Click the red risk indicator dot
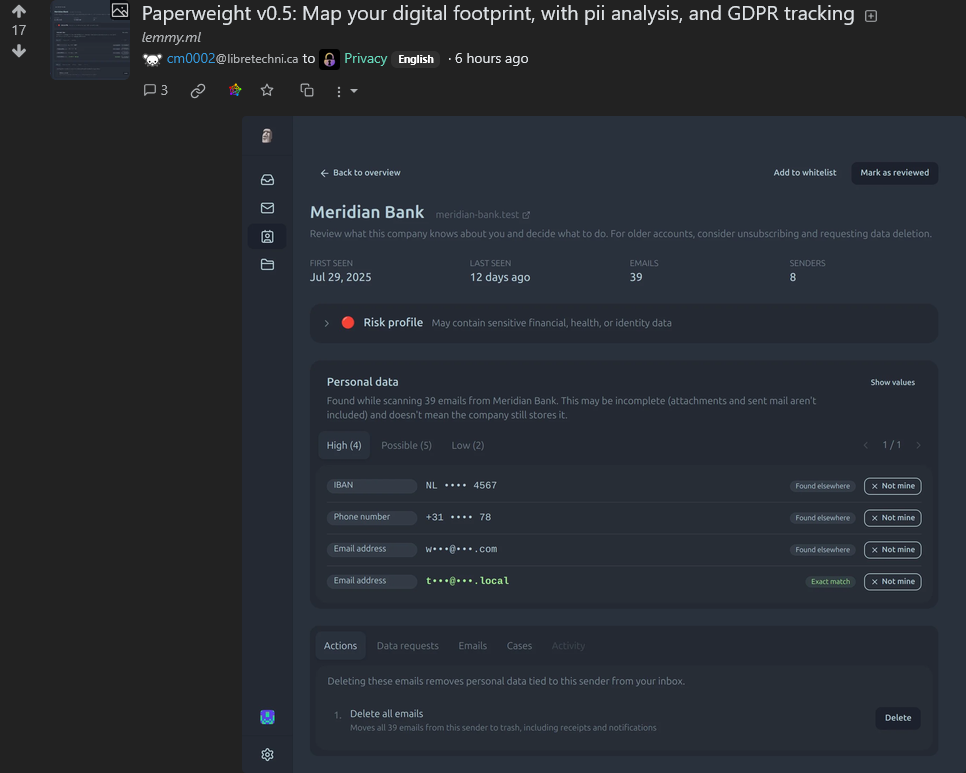 (x=348, y=323)
